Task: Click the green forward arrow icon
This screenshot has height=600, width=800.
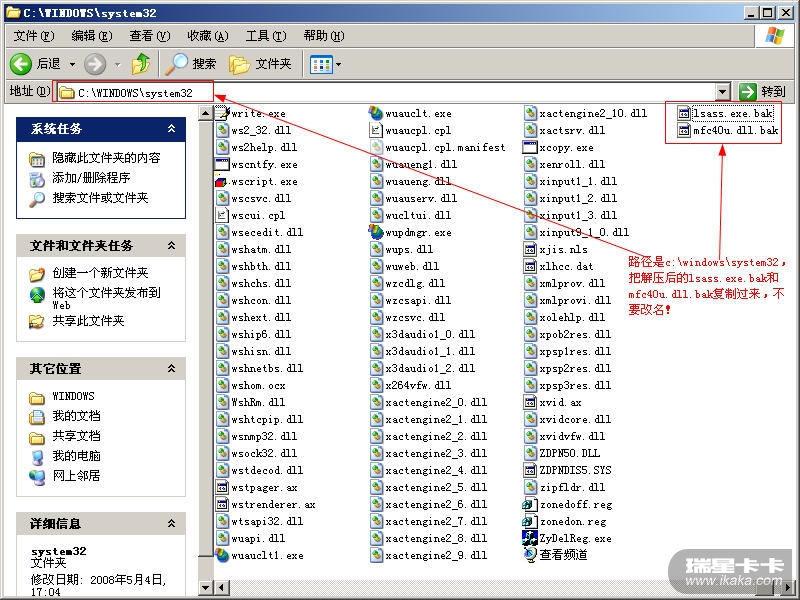Action: click(95, 64)
